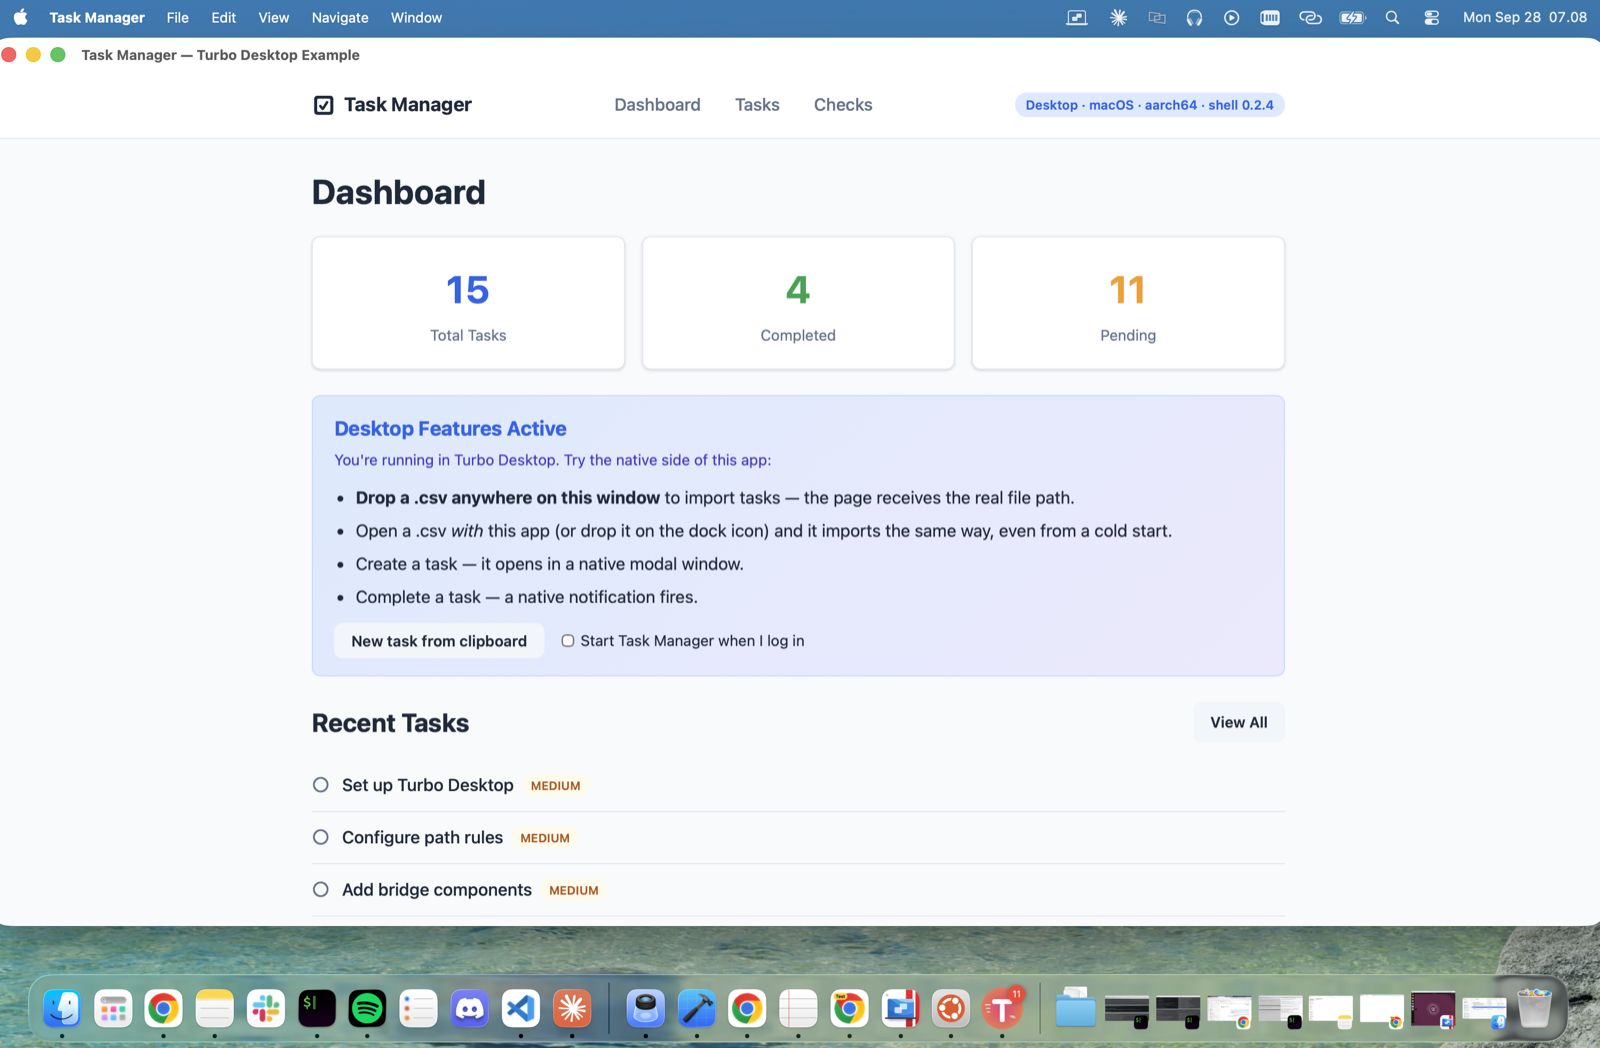Image resolution: width=1600 pixels, height=1048 pixels.
Task: Open Slack from the dock
Action: click(266, 1009)
